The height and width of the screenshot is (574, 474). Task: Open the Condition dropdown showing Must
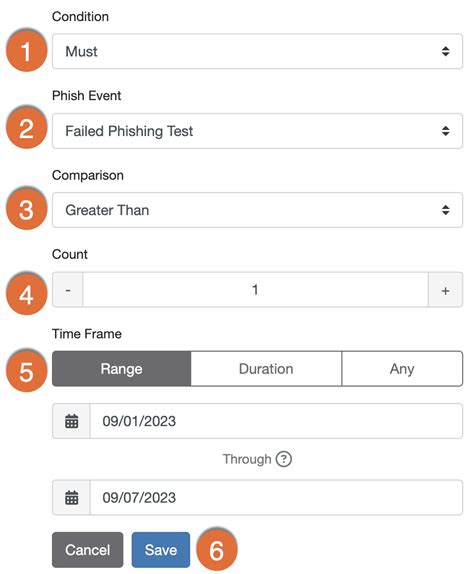coord(257,51)
